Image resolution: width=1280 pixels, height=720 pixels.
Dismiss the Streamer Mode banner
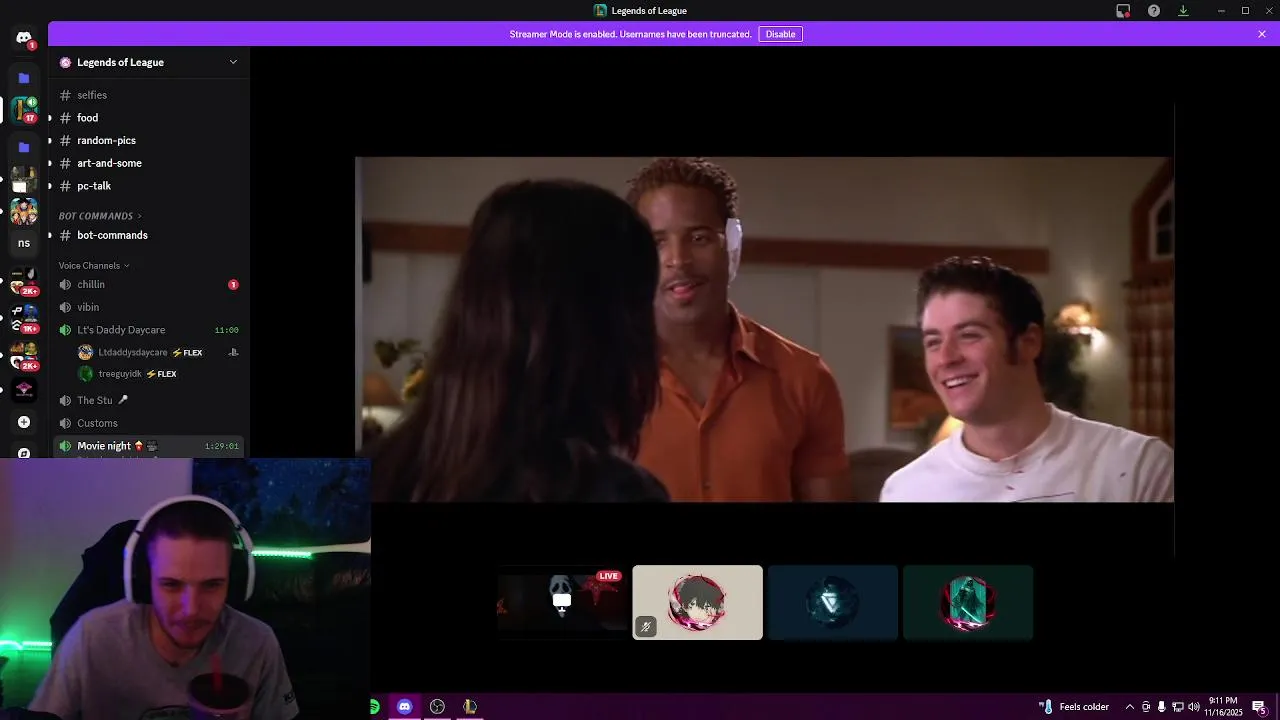tap(1262, 34)
